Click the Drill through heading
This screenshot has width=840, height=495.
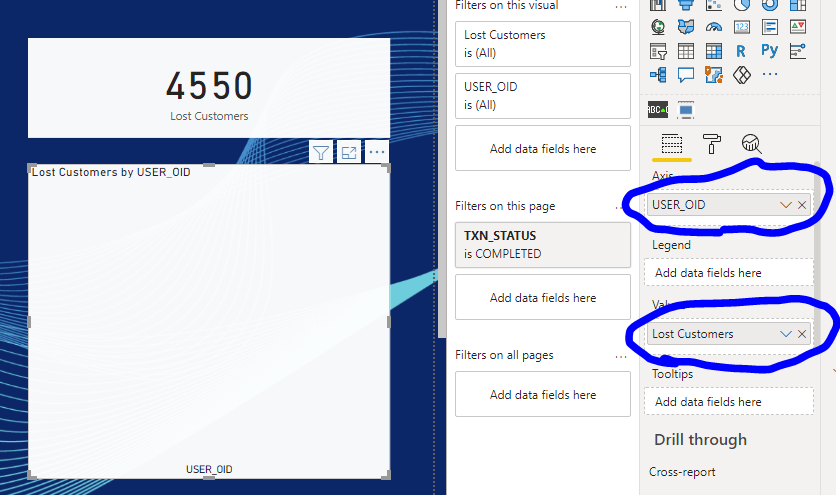[700, 440]
